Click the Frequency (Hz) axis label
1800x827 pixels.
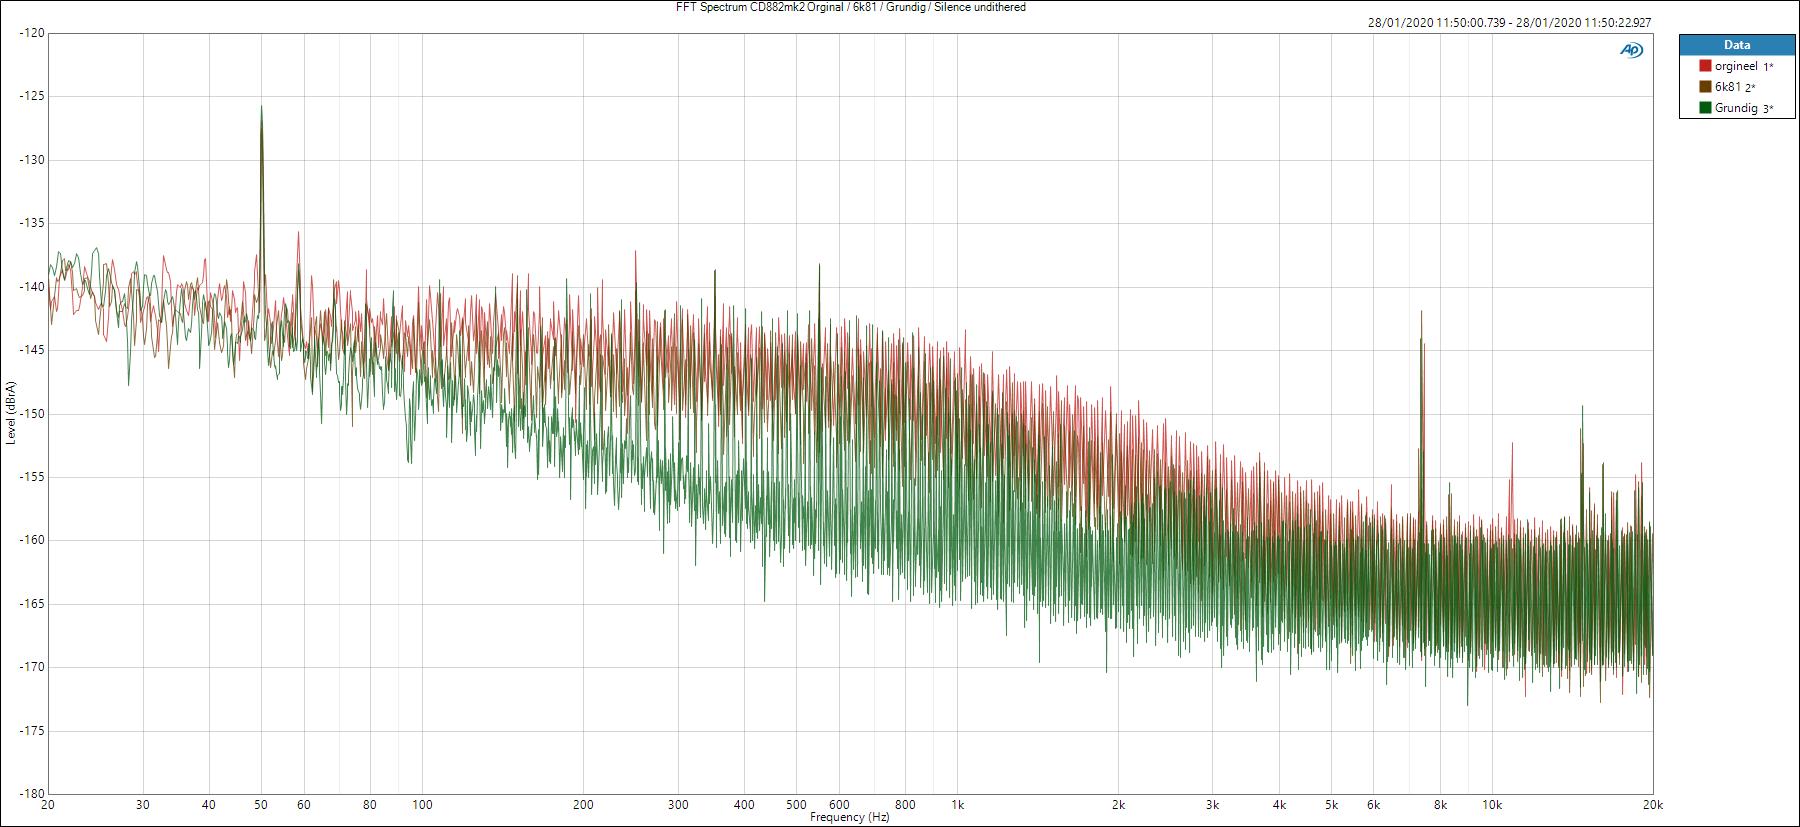click(x=849, y=817)
